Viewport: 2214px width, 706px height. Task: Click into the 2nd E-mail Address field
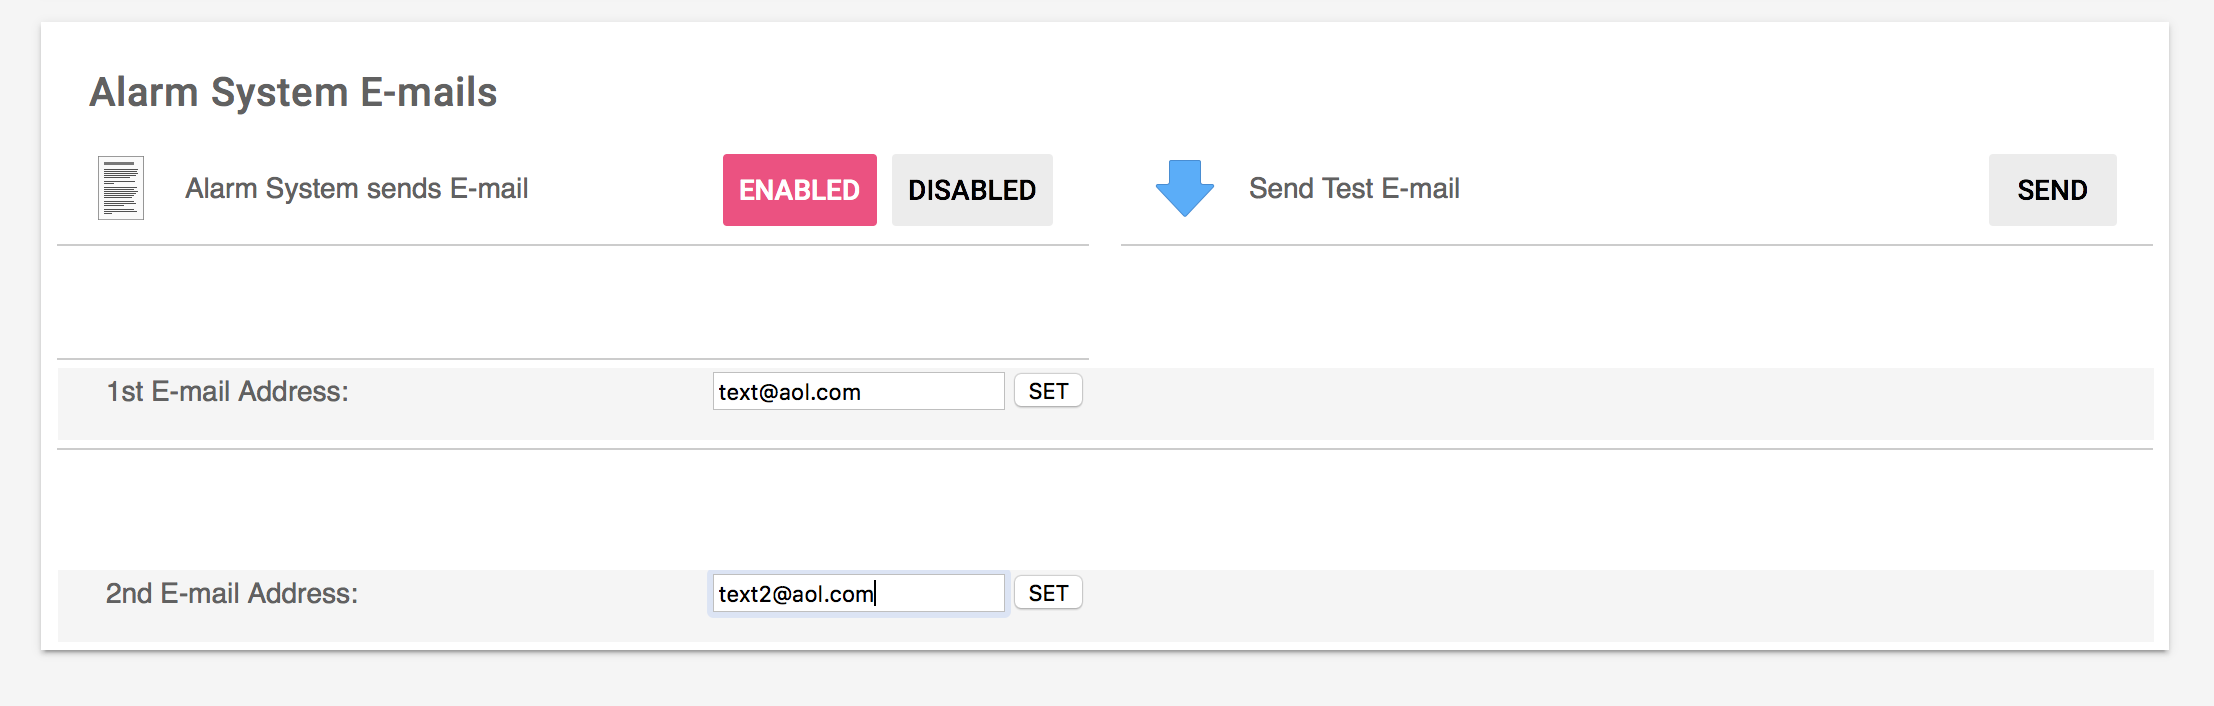[858, 593]
